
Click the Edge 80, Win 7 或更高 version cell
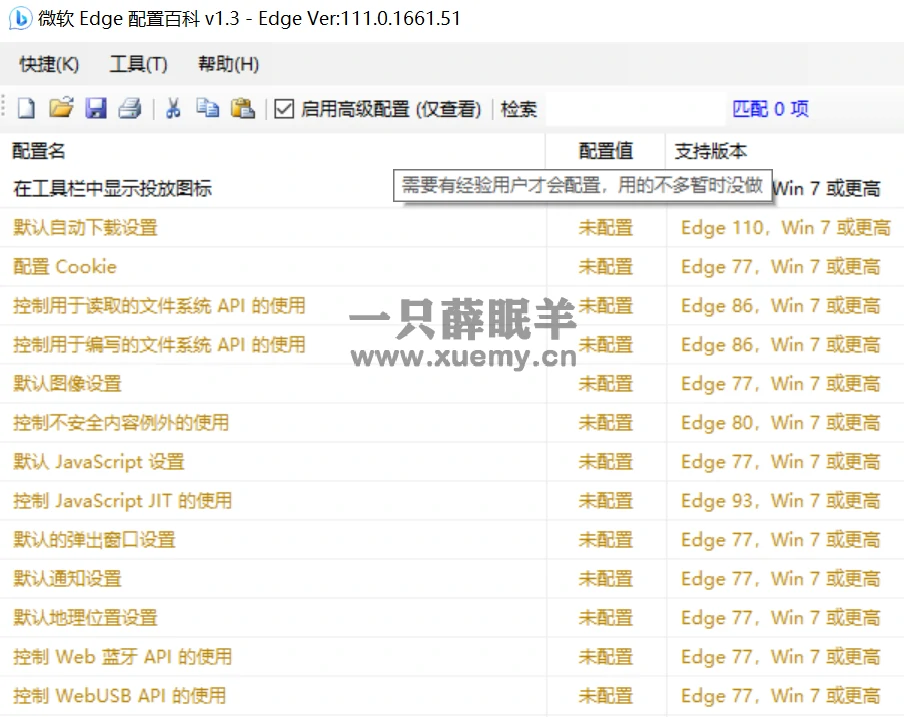coord(781,423)
